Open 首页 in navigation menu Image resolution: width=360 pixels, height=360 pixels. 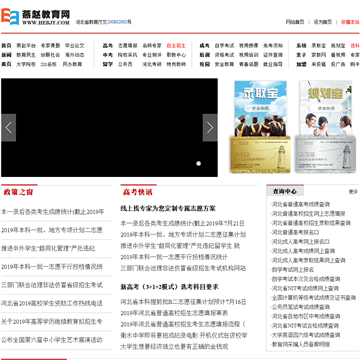click(6, 46)
